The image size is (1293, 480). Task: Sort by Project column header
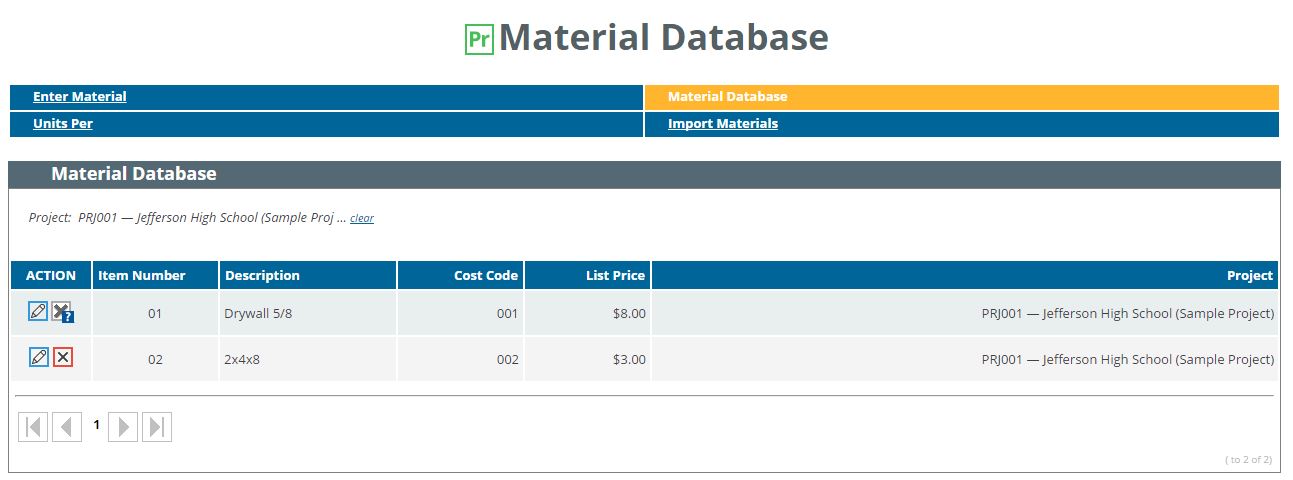[1251, 275]
